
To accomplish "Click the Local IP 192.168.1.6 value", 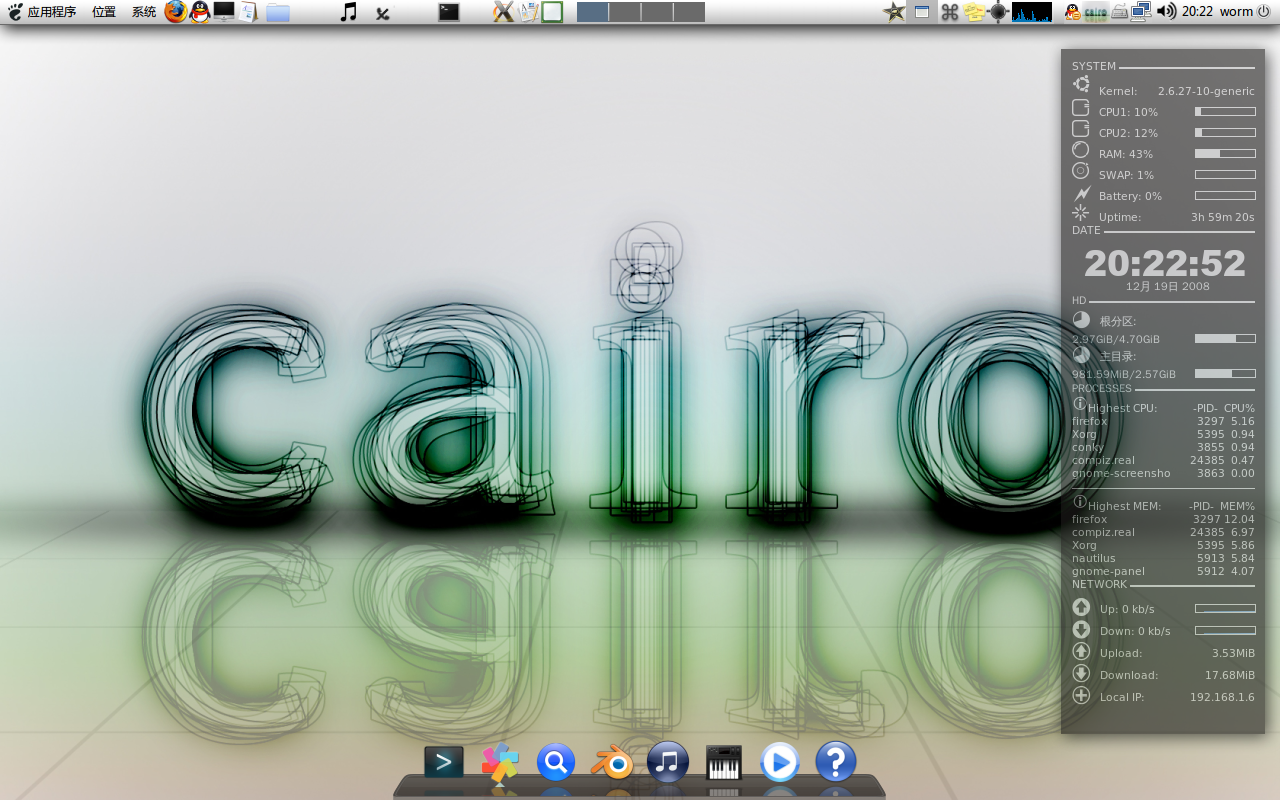I will [x=1222, y=697].
